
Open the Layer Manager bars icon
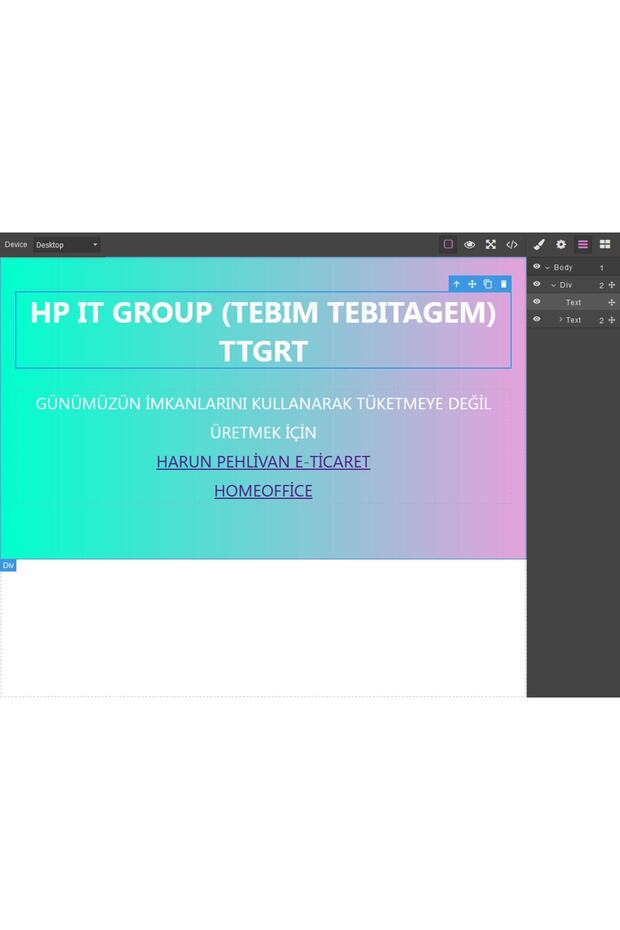583,244
